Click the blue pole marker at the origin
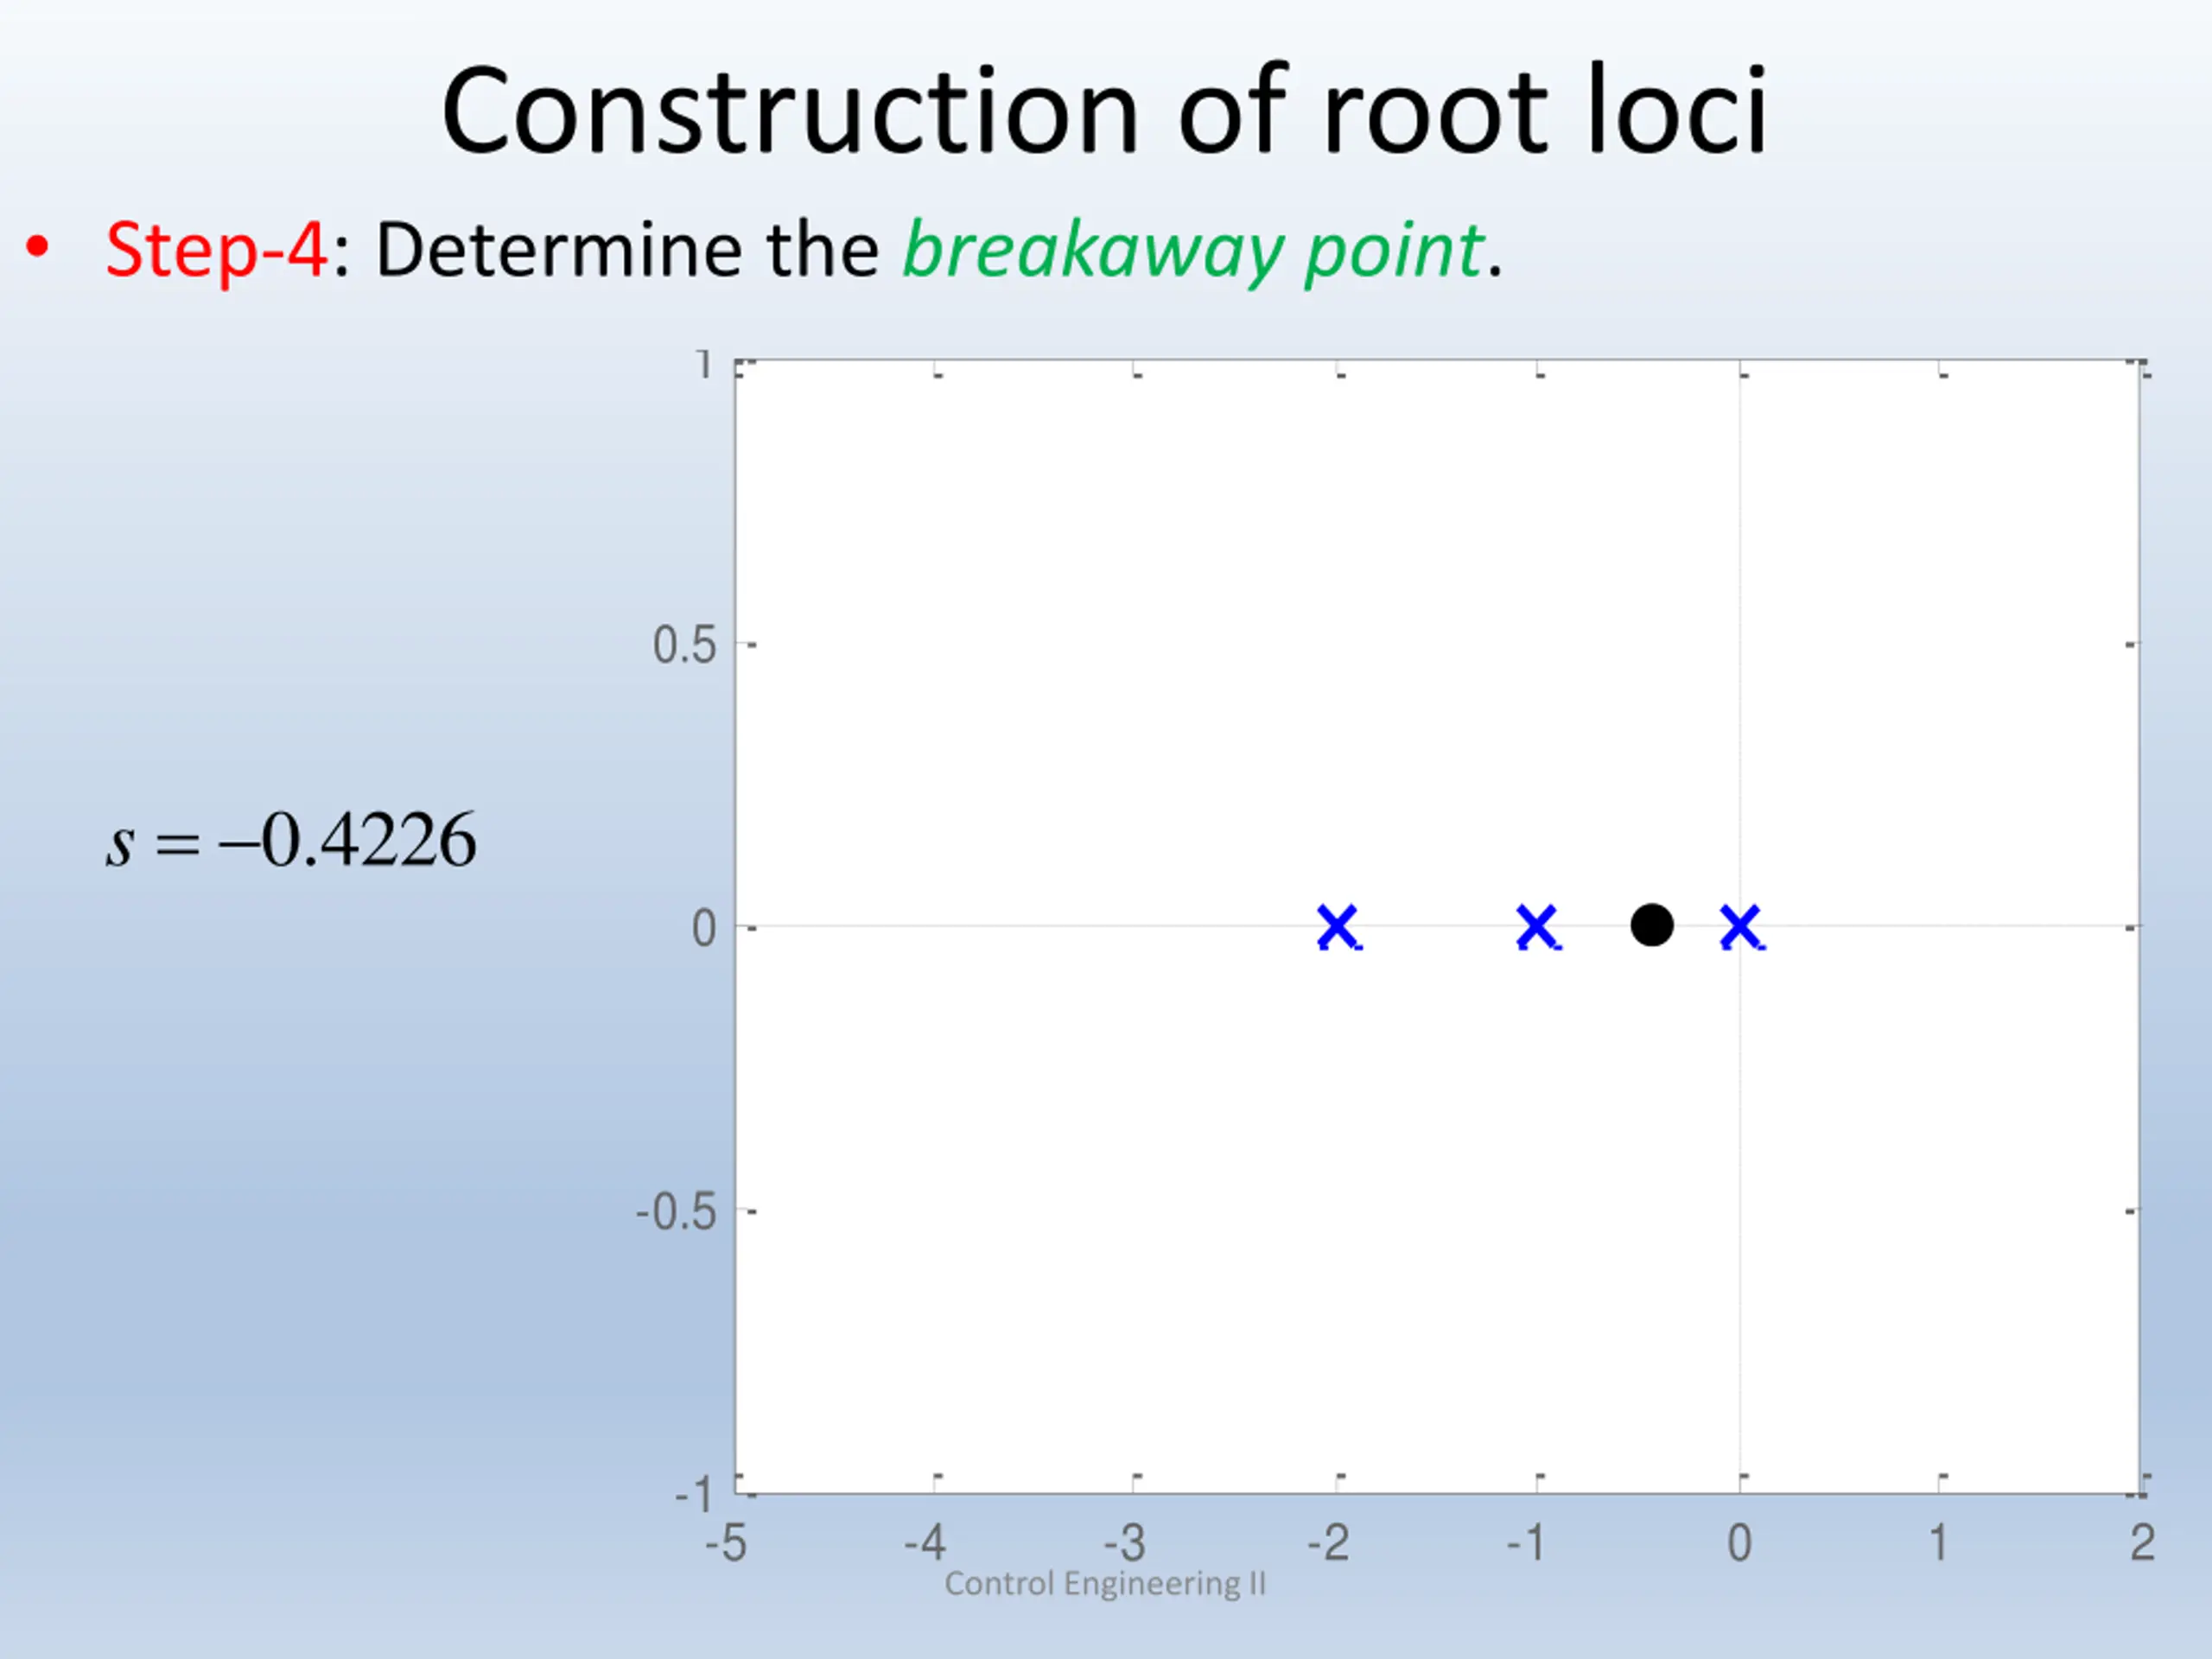 [x=1742, y=927]
